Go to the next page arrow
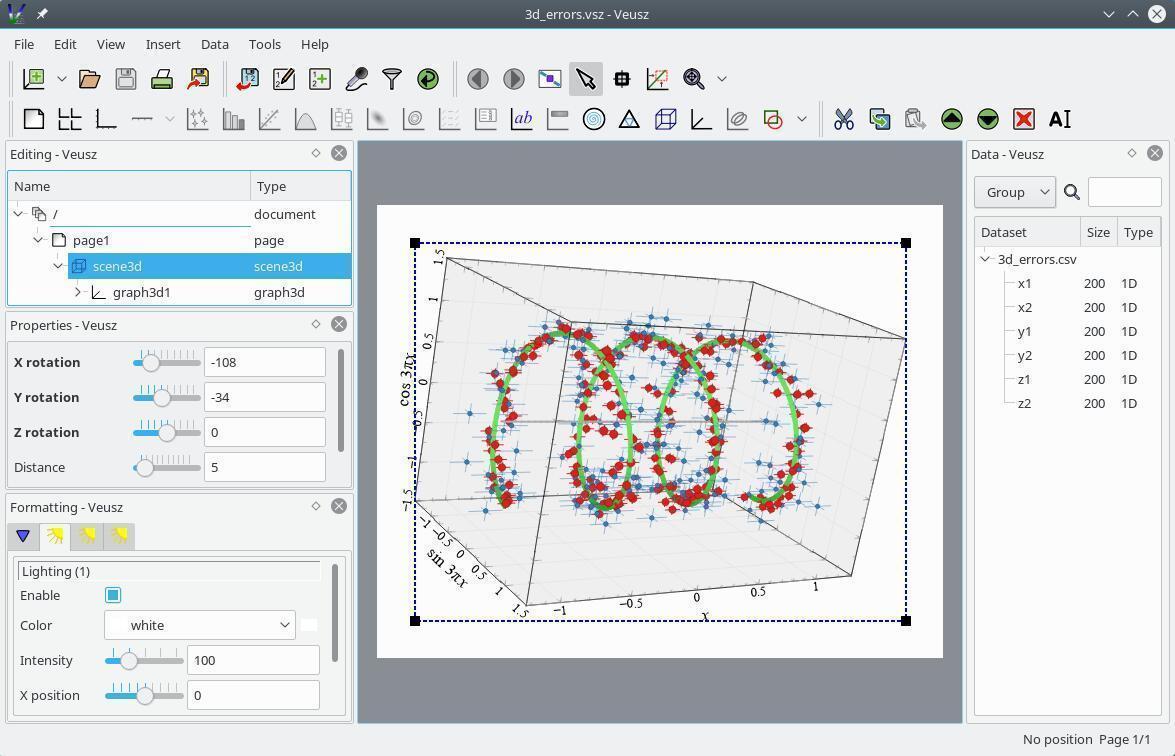Viewport: 1175px width, 756px height. pos(513,79)
